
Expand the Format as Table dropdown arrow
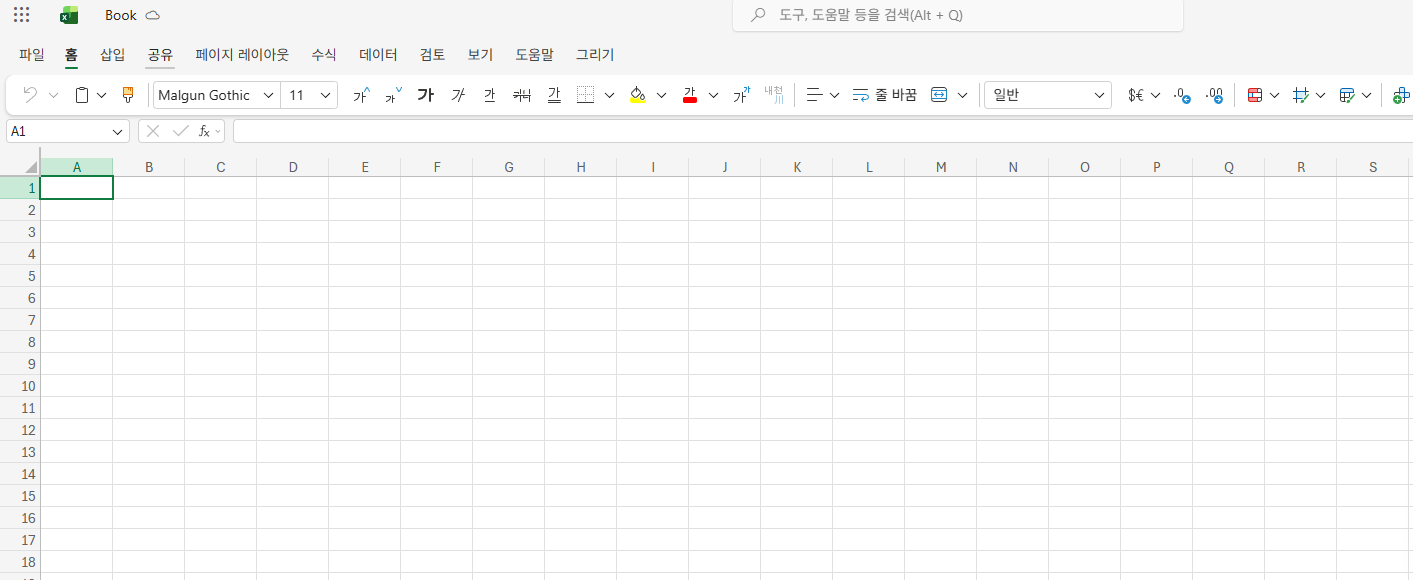[1320, 95]
